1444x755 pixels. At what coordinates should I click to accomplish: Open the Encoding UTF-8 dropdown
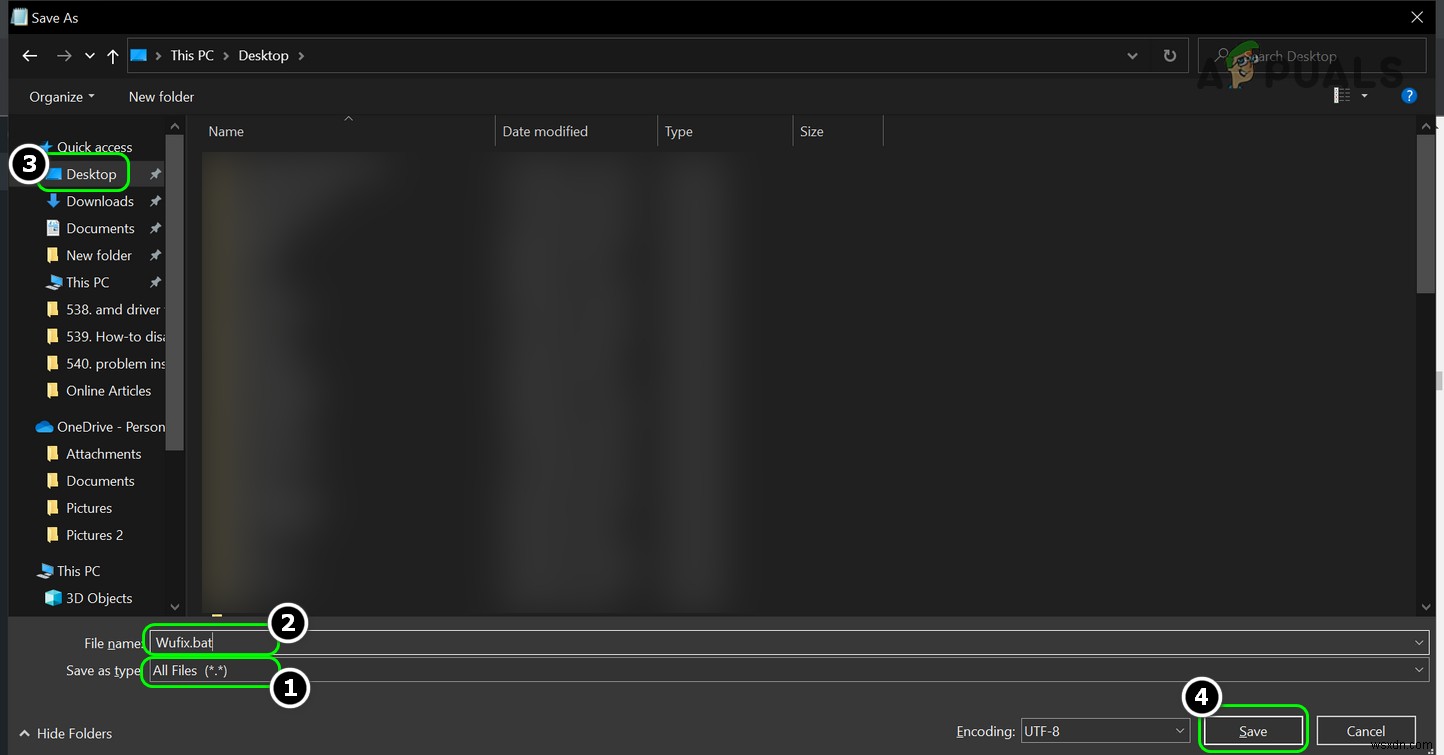(1105, 732)
